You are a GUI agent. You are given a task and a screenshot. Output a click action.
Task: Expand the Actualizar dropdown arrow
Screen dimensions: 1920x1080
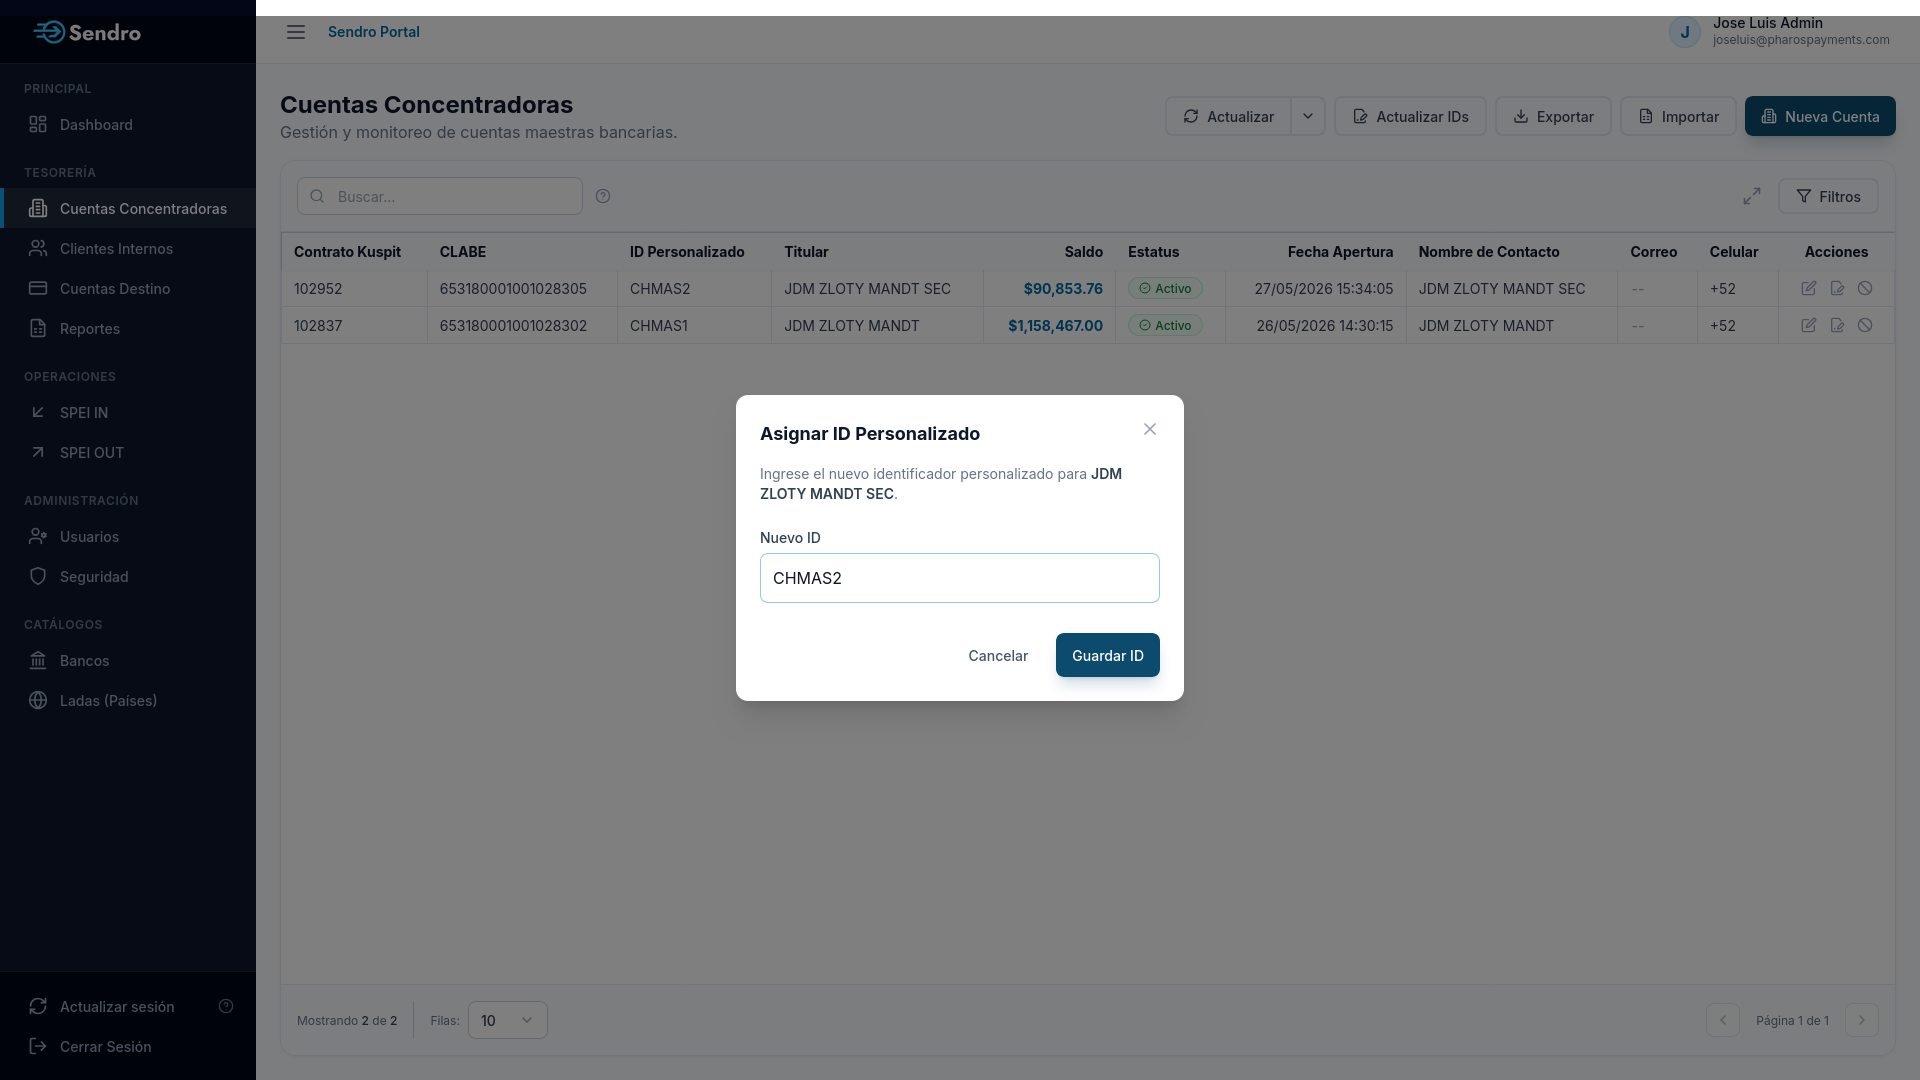1308,116
